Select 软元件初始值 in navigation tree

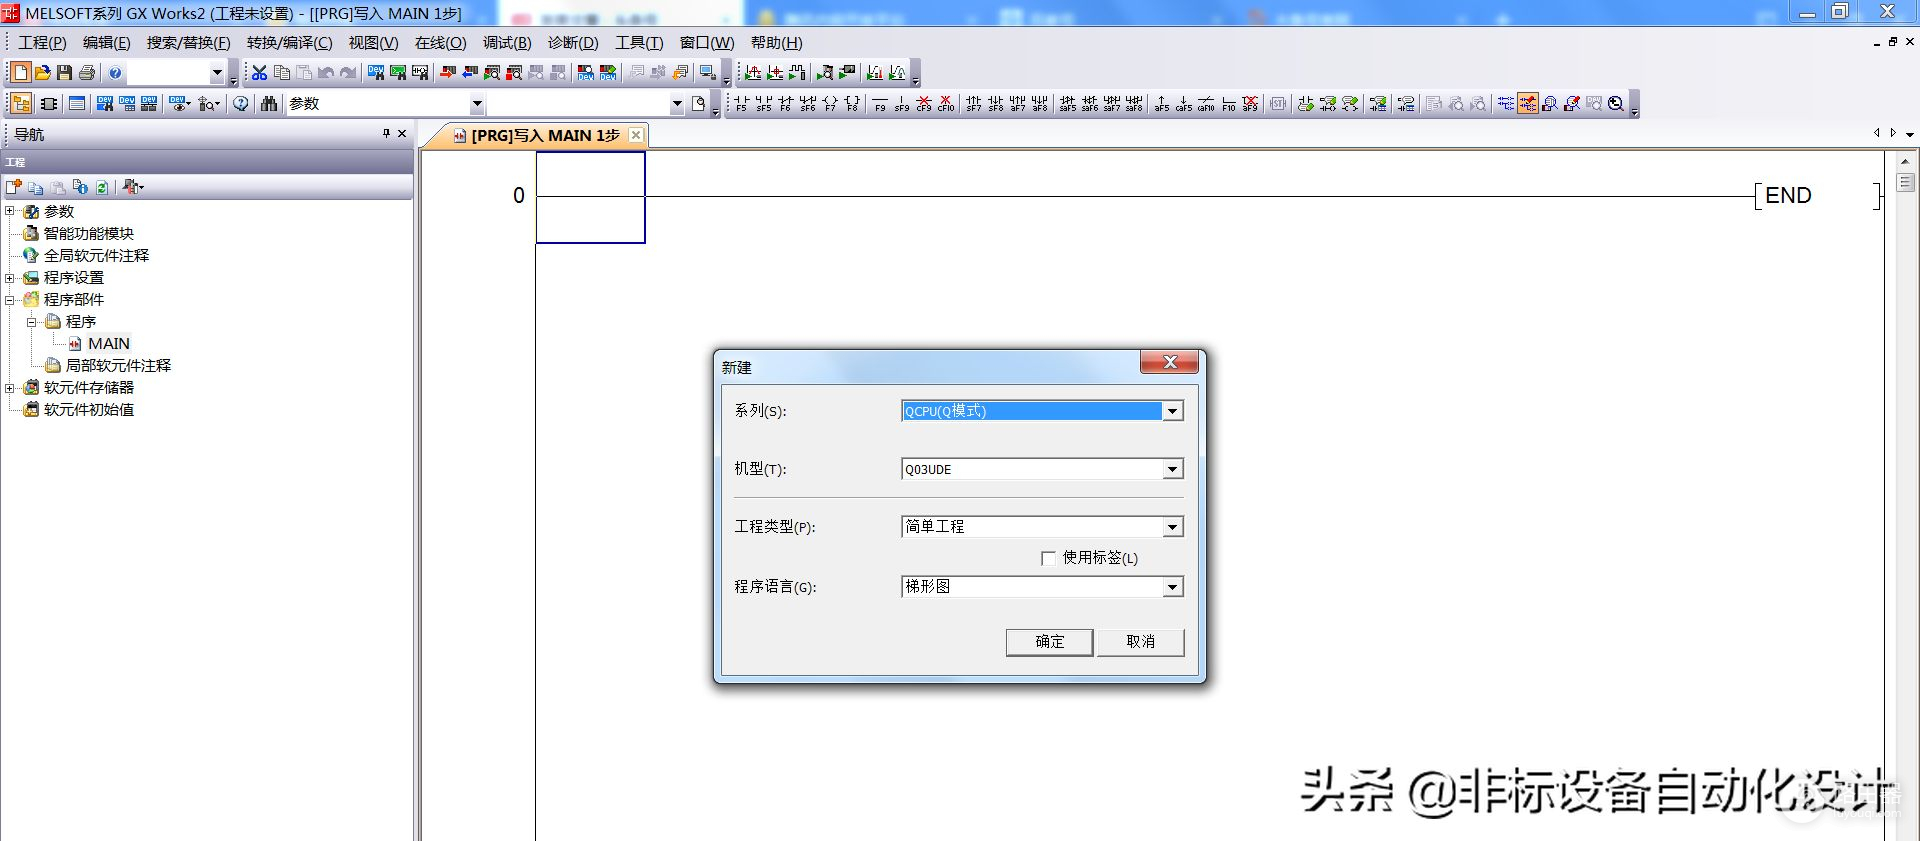point(89,409)
